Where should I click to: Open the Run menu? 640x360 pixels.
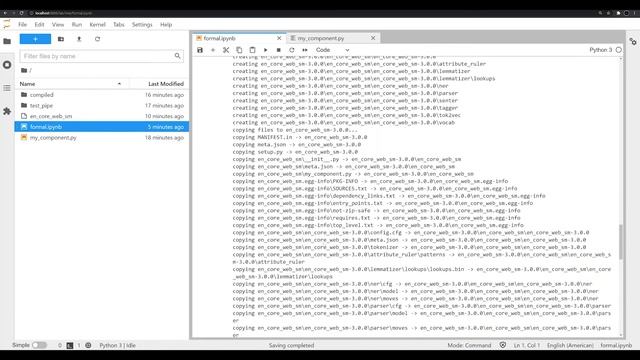pyautogui.click(x=77, y=24)
